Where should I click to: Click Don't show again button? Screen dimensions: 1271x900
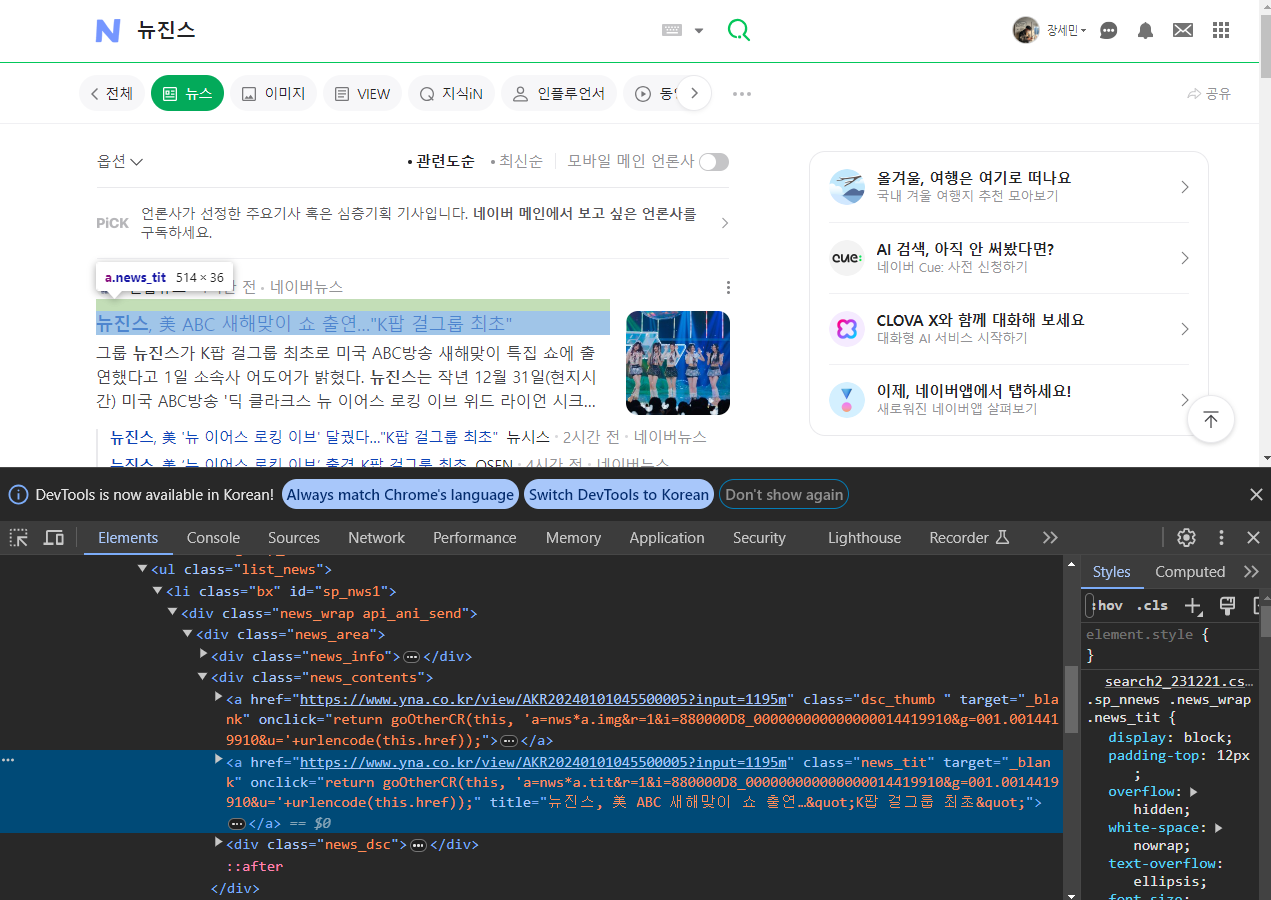click(x=784, y=494)
